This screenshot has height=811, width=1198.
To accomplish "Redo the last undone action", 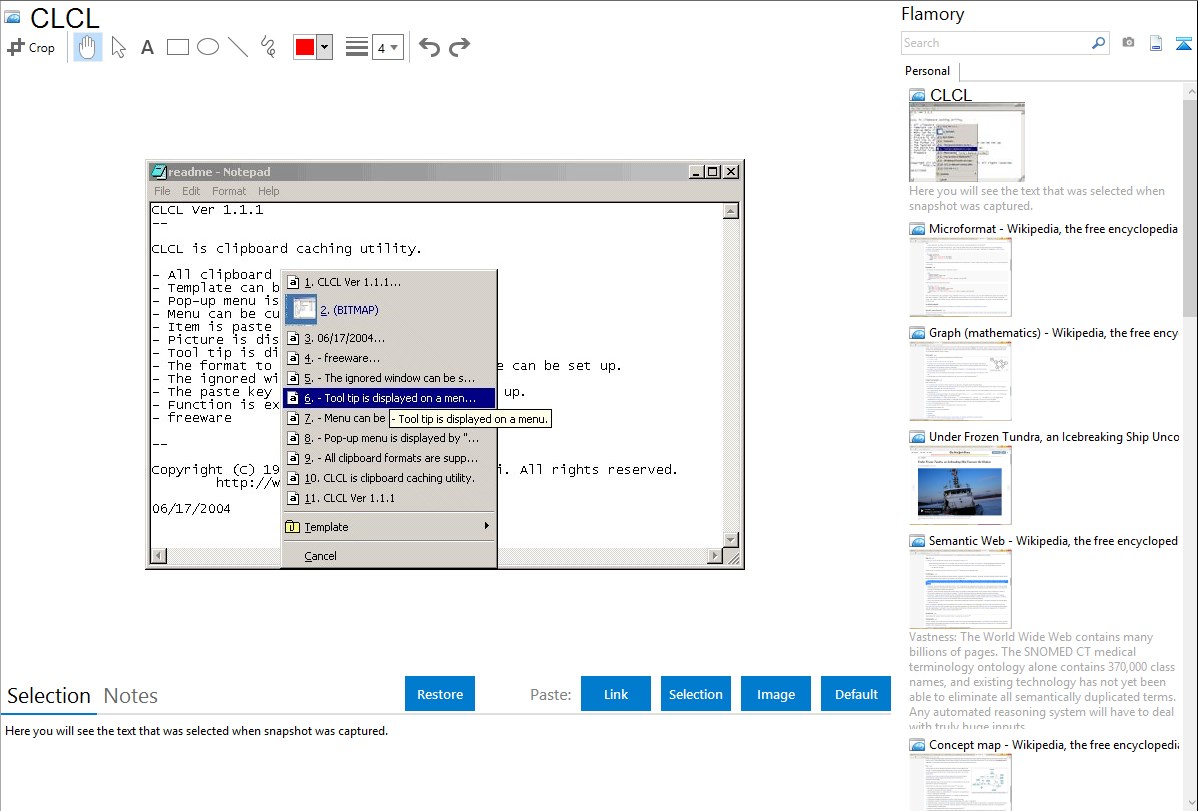I will (x=459, y=47).
